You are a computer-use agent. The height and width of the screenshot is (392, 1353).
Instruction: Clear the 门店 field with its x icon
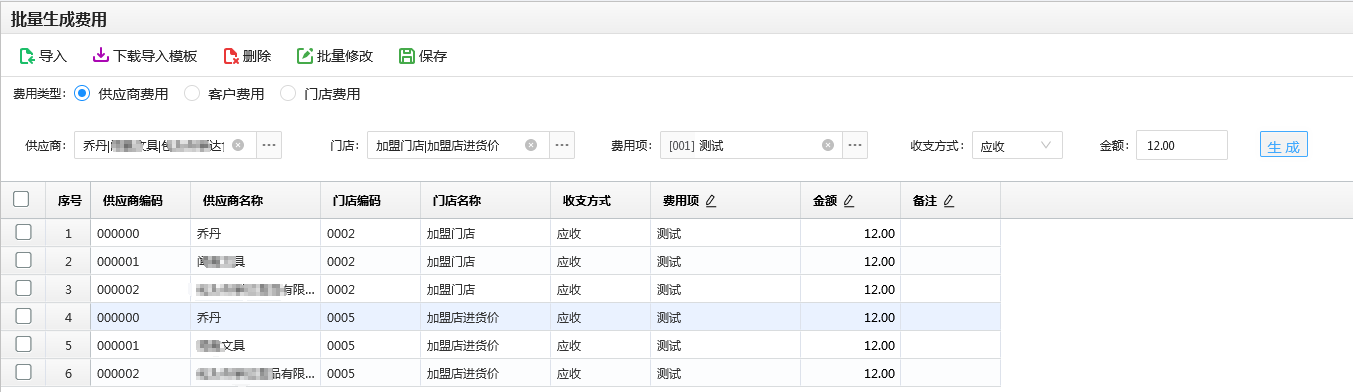tap(531, 145)
